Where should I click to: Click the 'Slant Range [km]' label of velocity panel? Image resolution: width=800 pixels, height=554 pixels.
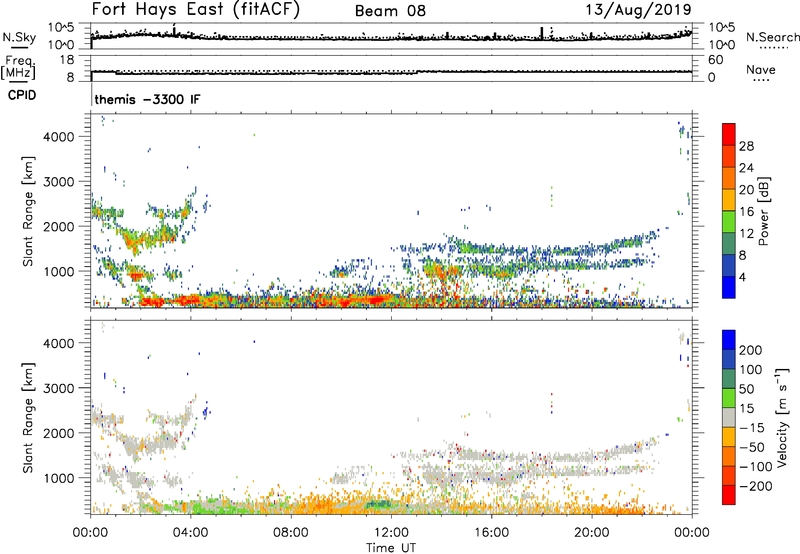pyautogui.click(x=28, y=417)
